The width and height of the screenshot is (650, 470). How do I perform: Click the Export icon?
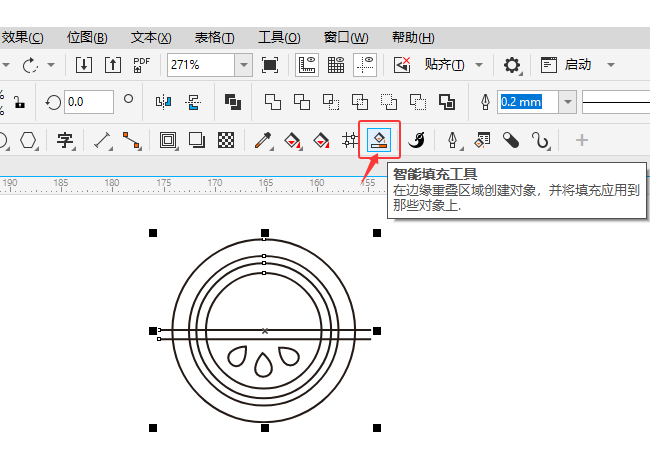pos(113,65)
